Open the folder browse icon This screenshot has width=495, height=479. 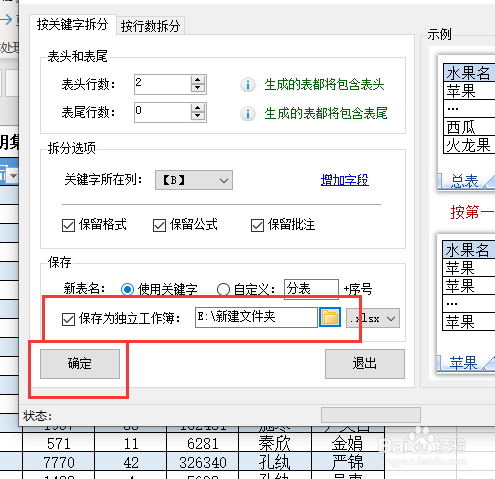click(x=330, y=317)
